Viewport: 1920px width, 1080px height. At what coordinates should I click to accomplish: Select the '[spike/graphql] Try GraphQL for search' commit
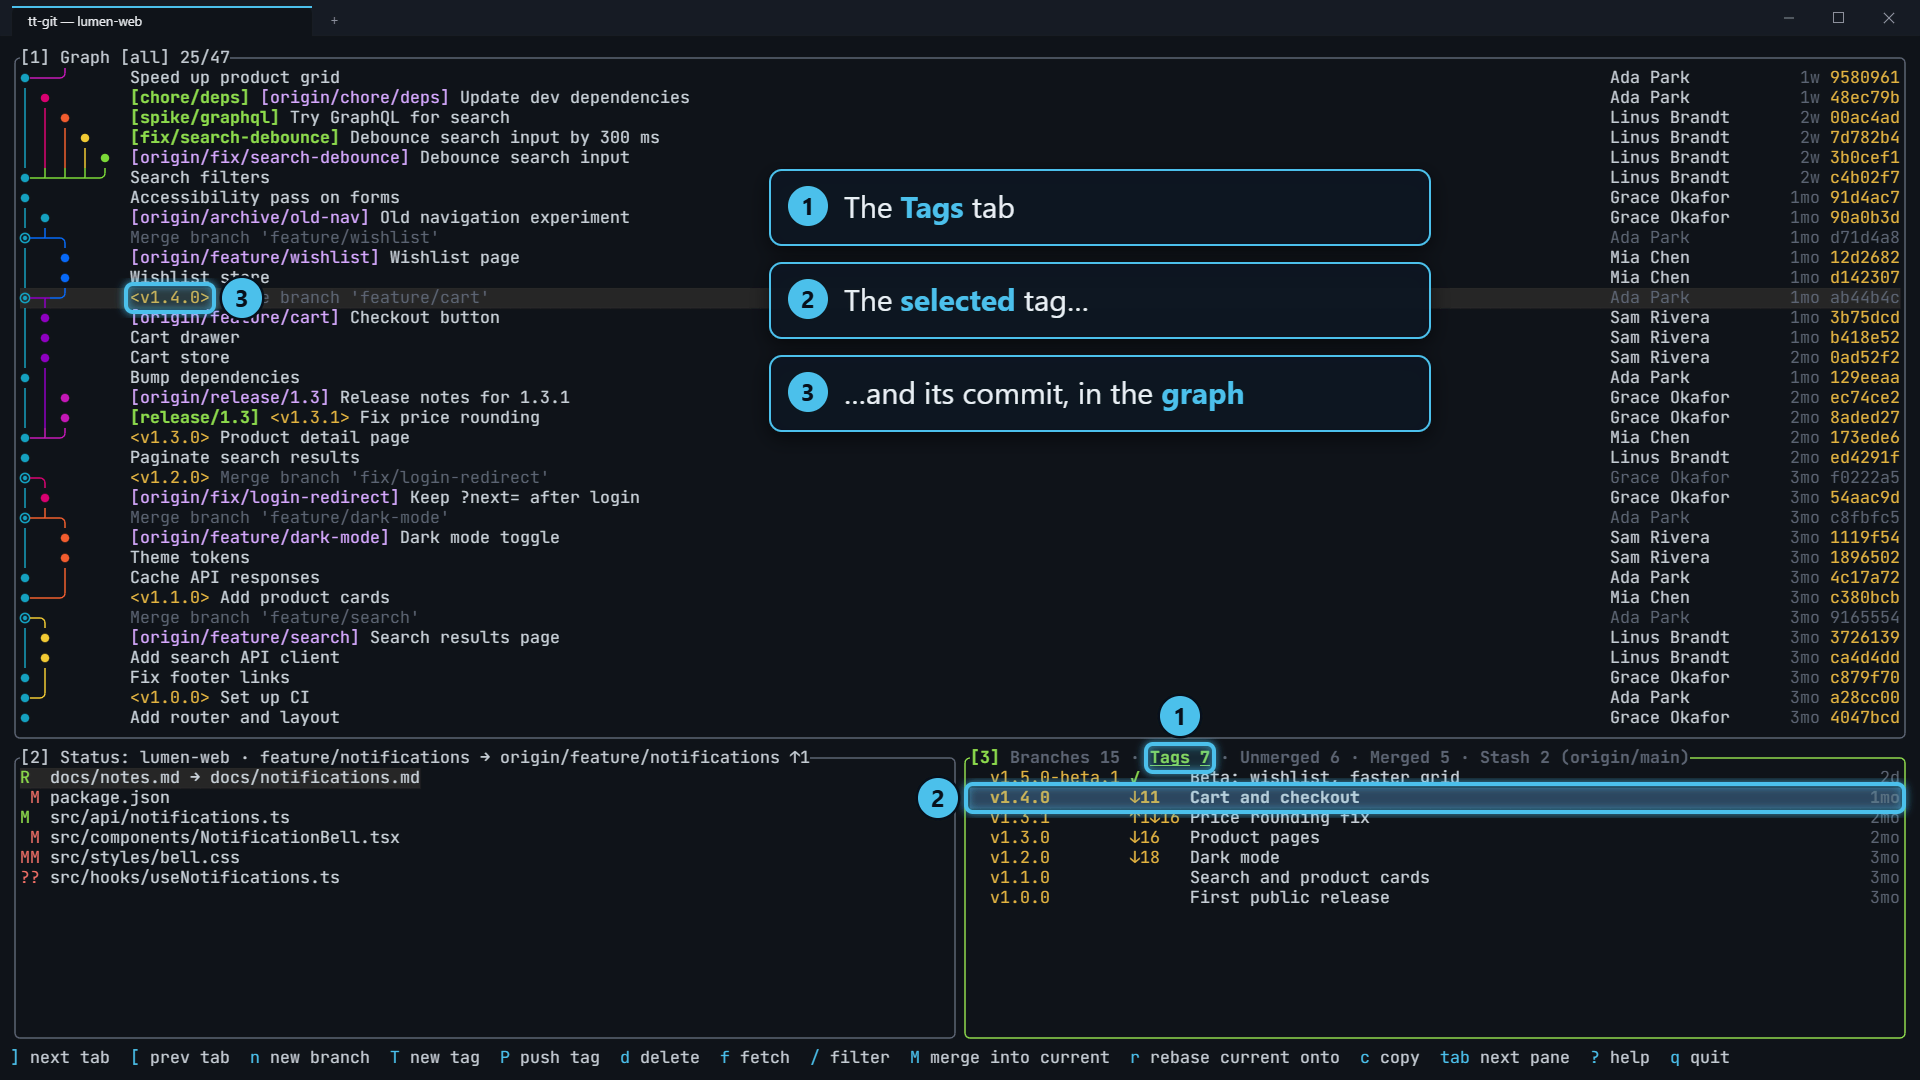pos(960,118)
